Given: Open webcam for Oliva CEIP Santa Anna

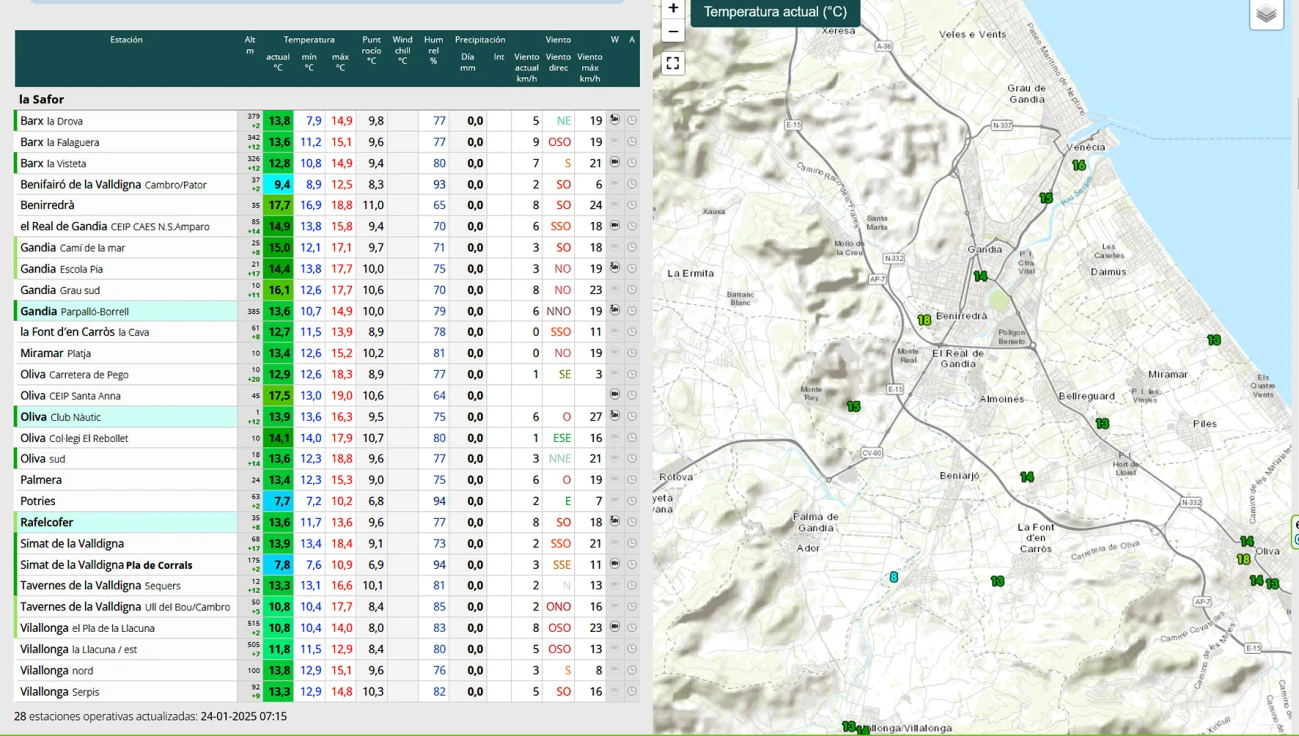Looking at the screenshot, I should (615, 395).
